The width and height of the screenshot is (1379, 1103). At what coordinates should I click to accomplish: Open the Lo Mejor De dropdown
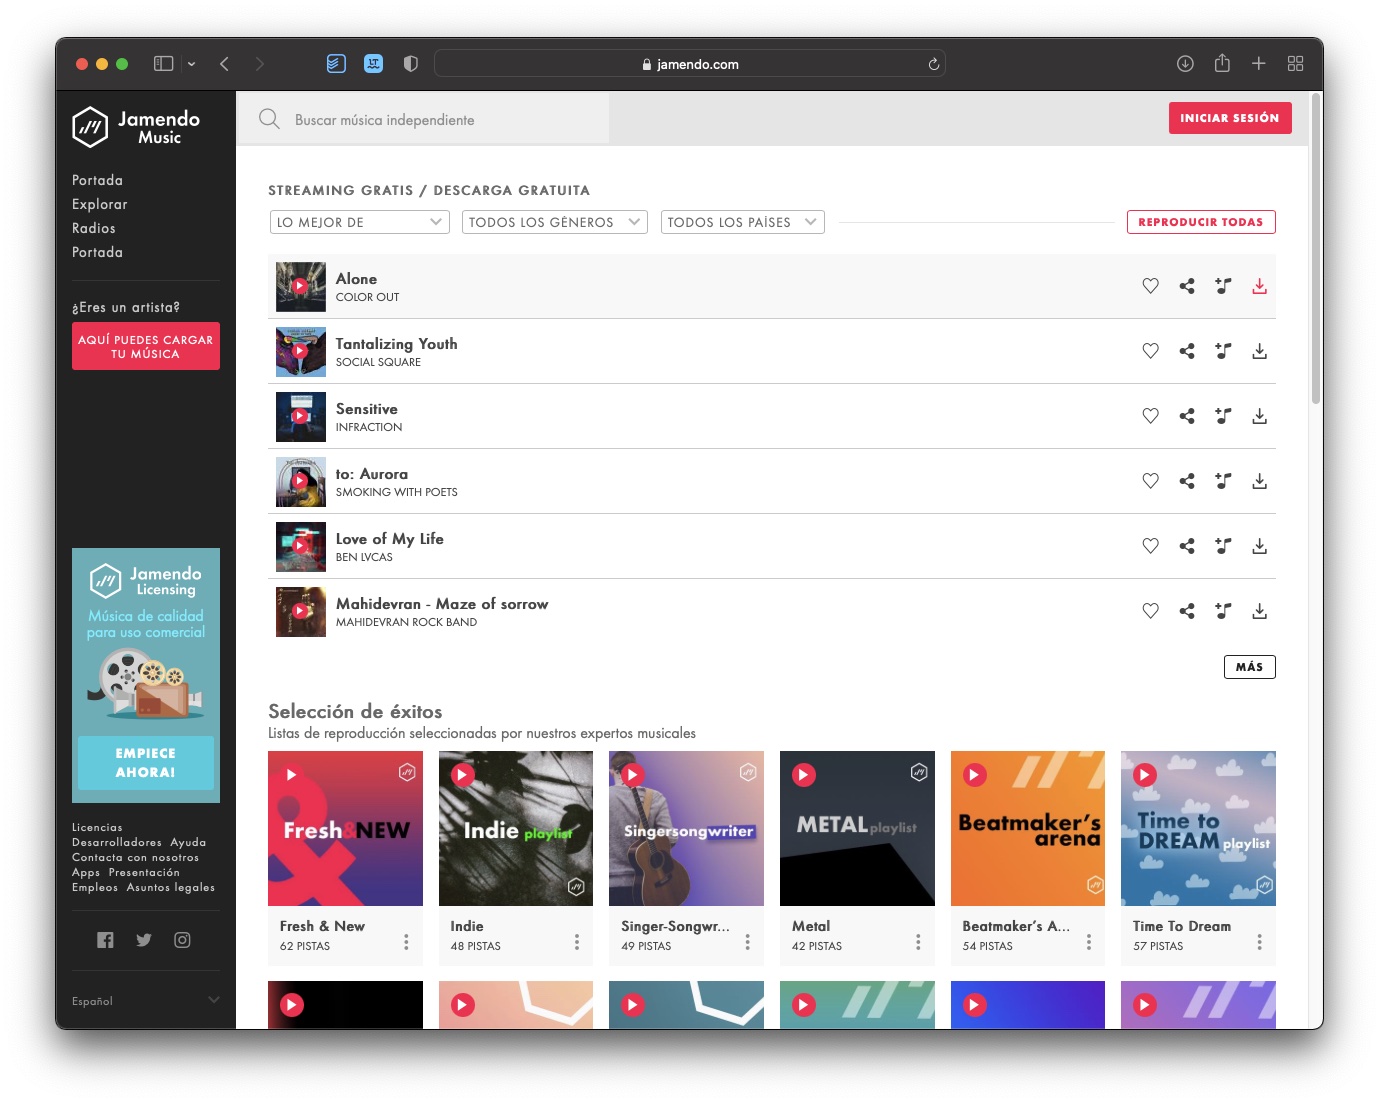[x=360, y=222]
